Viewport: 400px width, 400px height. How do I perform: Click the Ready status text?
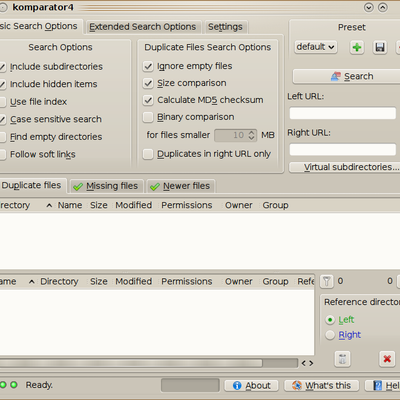click(x=39, y=385)
